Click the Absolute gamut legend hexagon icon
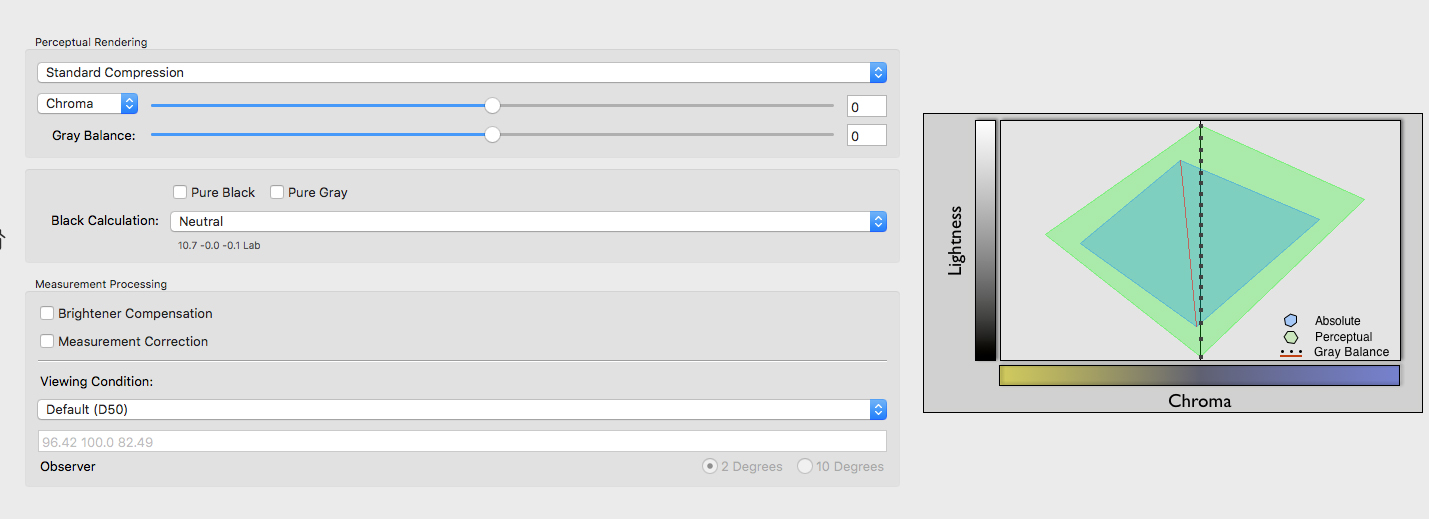 (x=1290, y=321)
